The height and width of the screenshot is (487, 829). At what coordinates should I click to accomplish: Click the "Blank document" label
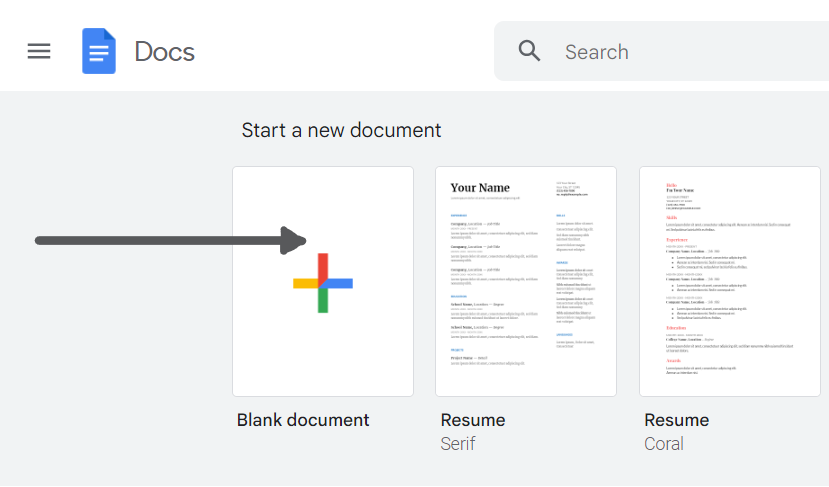pyautogui.click(x=303, y=420)
